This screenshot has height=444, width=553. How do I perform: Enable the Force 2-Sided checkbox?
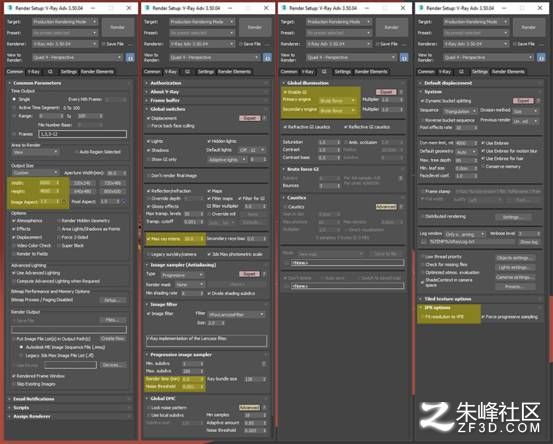pos(59,237)
